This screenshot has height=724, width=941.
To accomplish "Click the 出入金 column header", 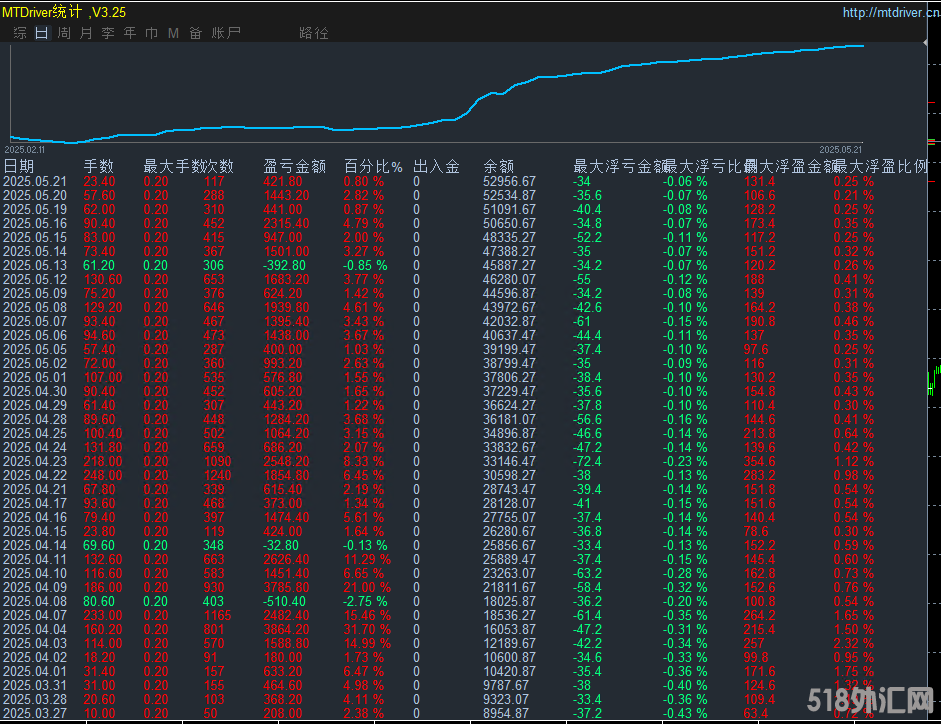I will 436,166.
